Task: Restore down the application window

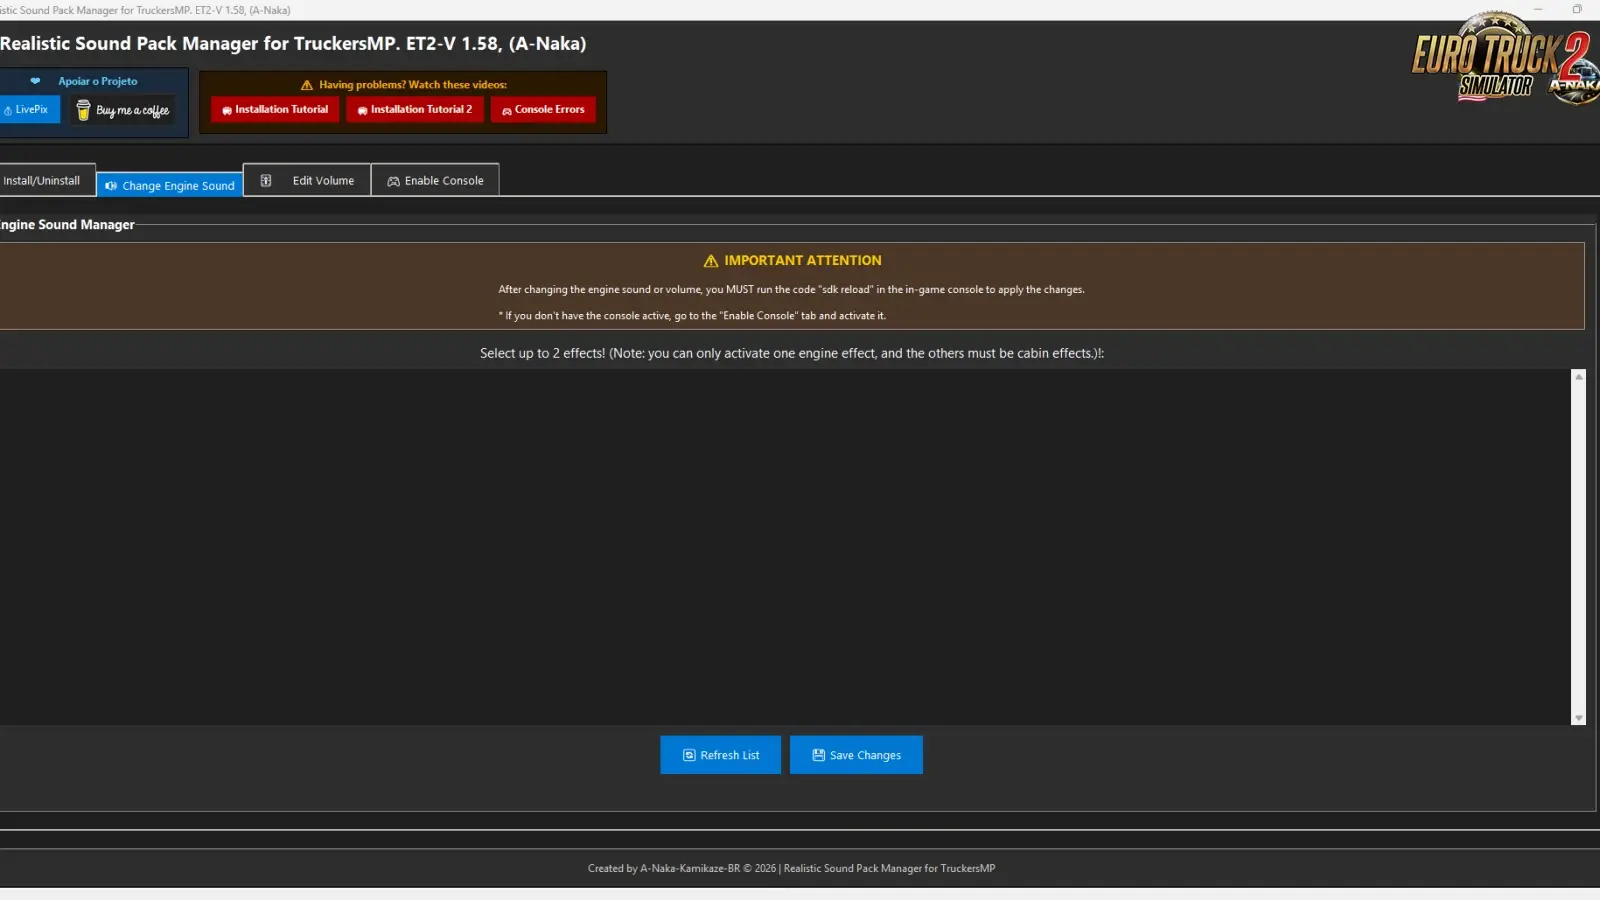Action: [1577, 10]
